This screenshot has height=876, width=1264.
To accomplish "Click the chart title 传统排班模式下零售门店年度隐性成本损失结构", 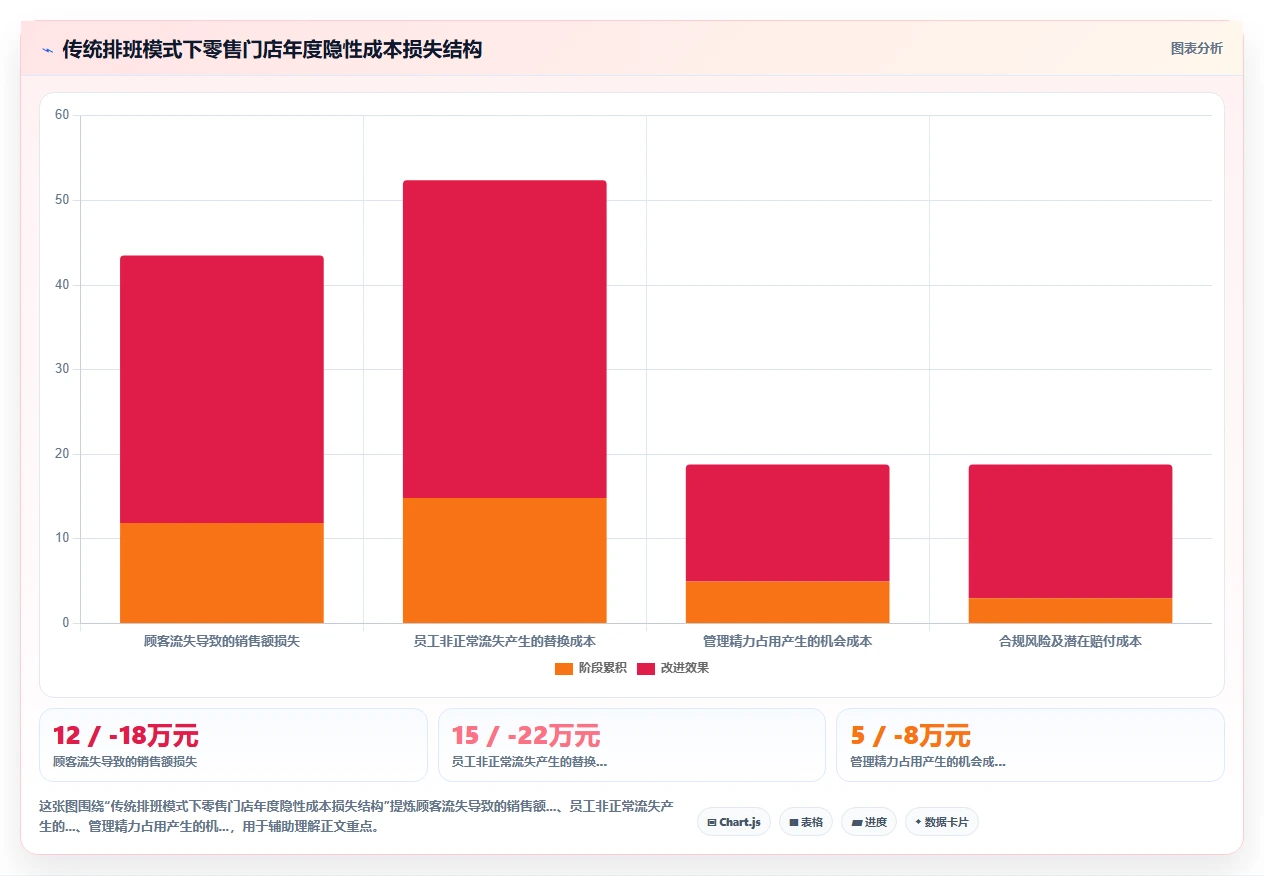I will [x=272, y=49].
